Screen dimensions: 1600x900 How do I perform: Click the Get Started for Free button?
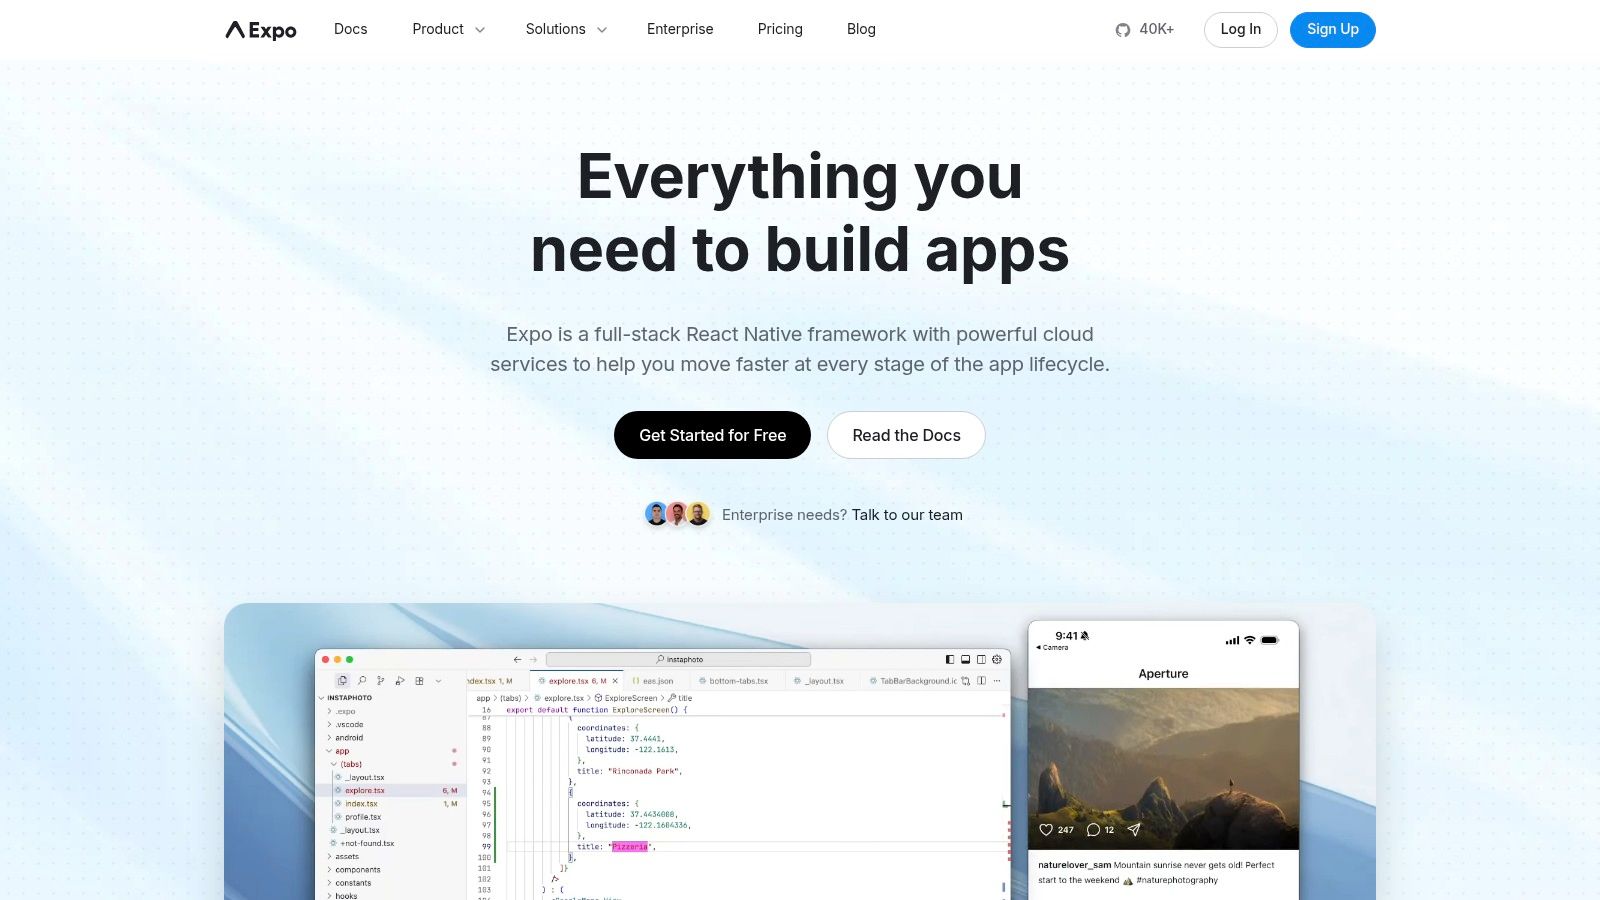click(x=712, y=435)
